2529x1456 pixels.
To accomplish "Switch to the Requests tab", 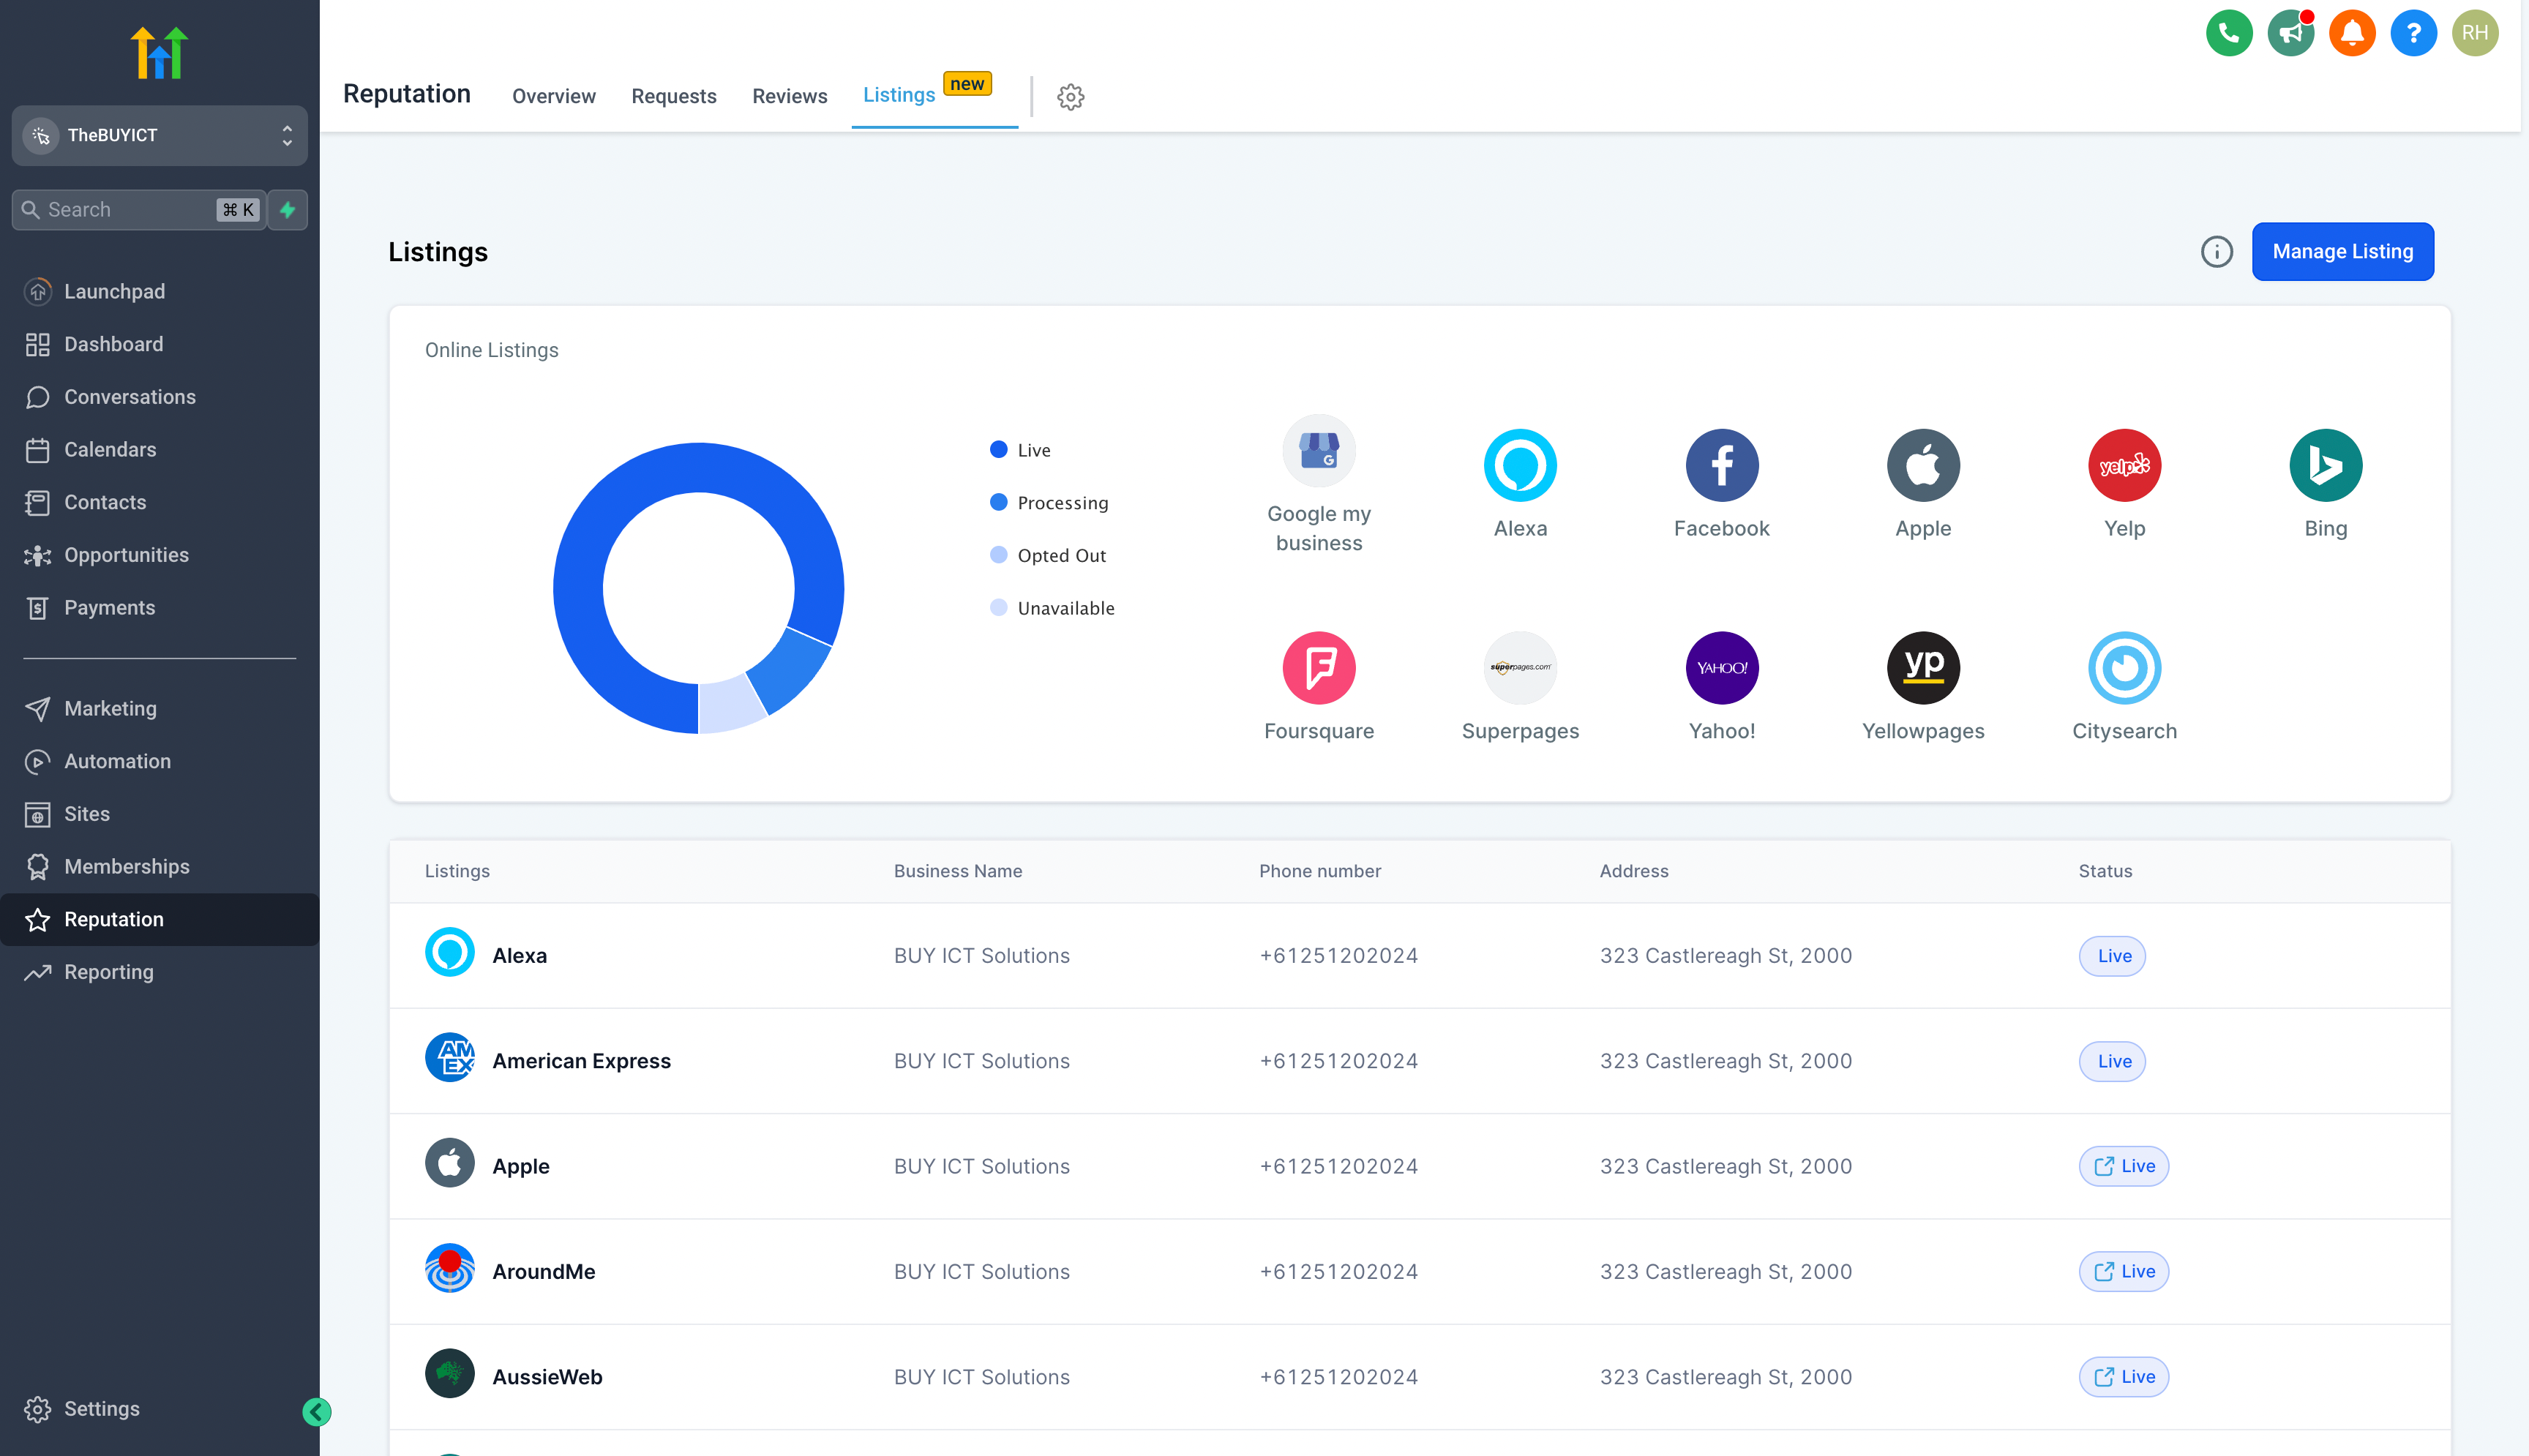I will [674, 96].
